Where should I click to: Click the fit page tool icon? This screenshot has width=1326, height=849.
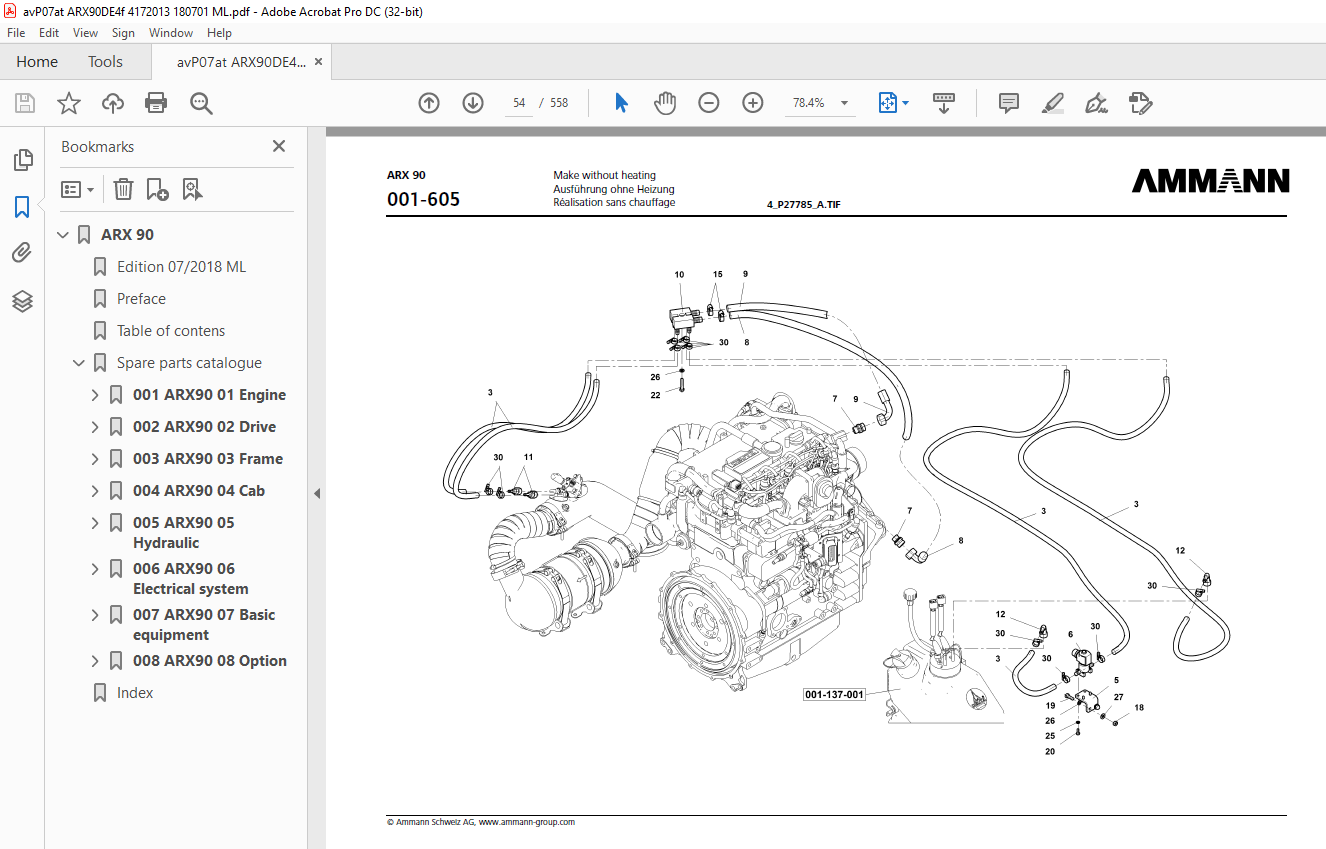[x=888, y=103]
